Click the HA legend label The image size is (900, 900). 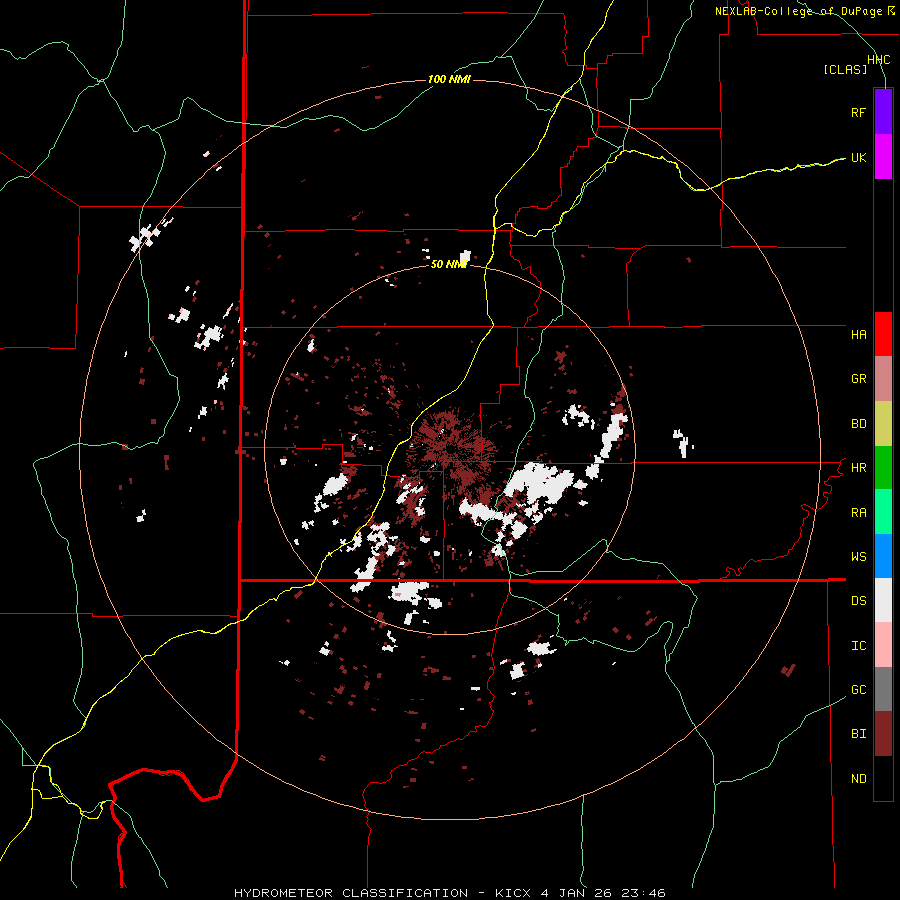click(858, 335)
